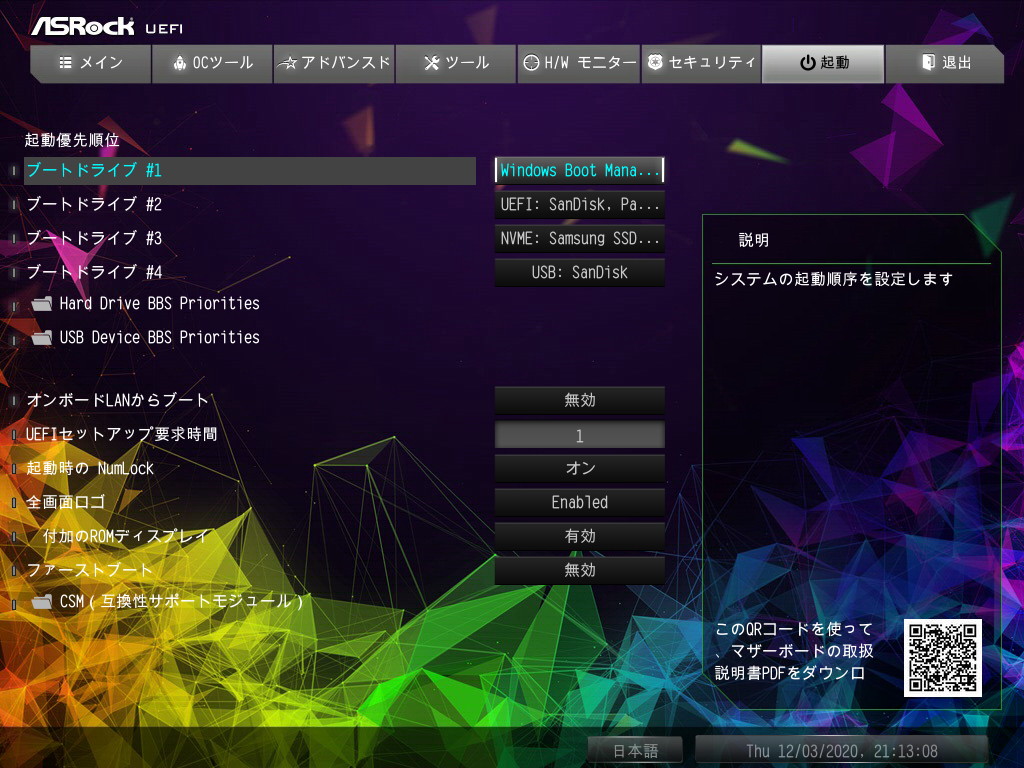Click the このQRコードを使って text
1024x768 pixels.
coord(793,629)
